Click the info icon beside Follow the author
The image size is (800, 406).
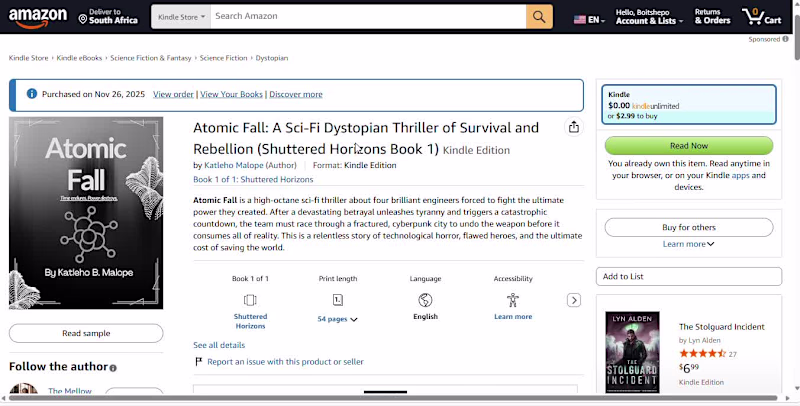pyautogui.click(x=113, y=368)
